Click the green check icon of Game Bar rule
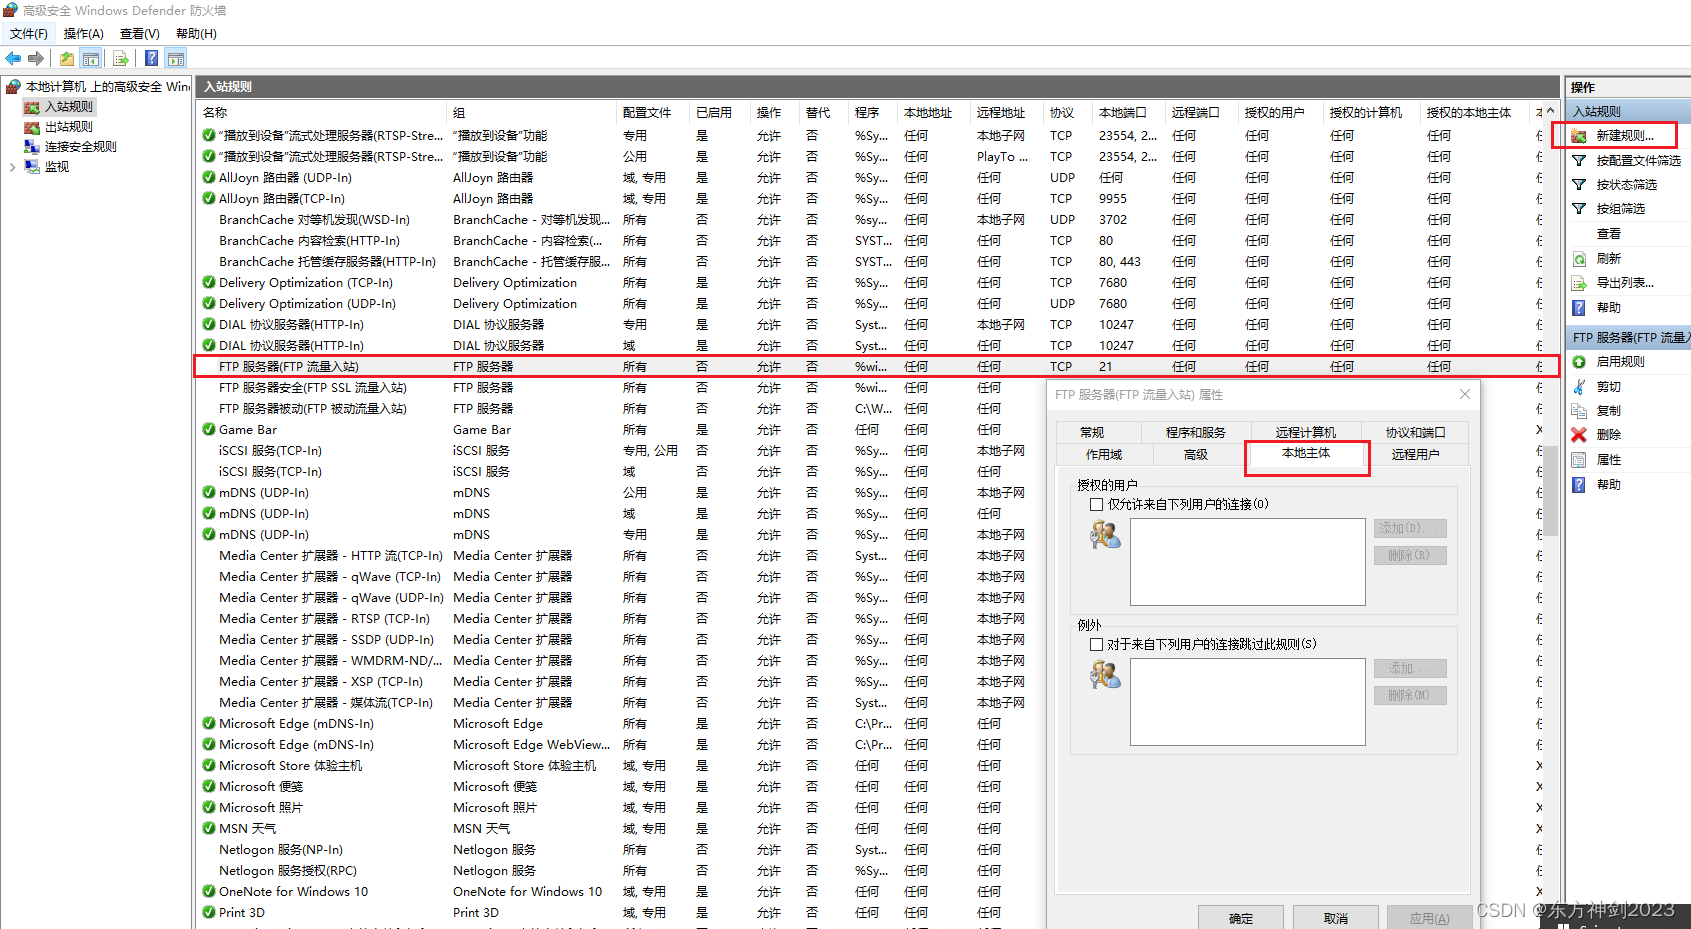The height and width of the screenshot is (929, 1691). pos(209,430)
